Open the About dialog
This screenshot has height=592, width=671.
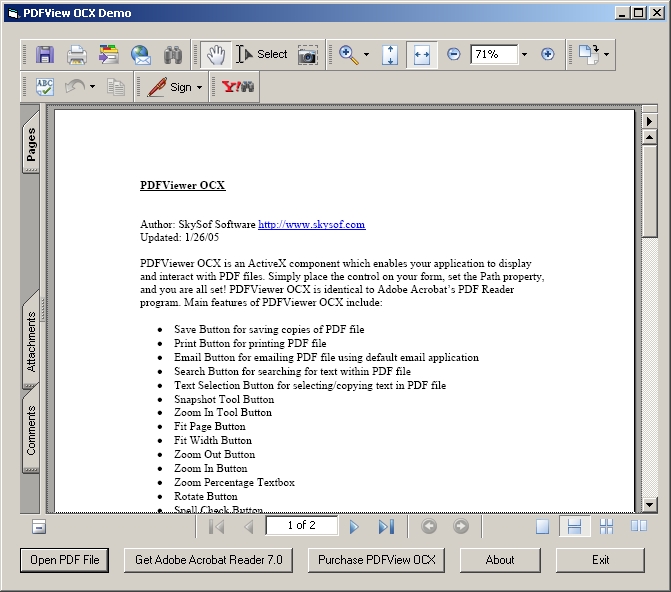[500, 560]
